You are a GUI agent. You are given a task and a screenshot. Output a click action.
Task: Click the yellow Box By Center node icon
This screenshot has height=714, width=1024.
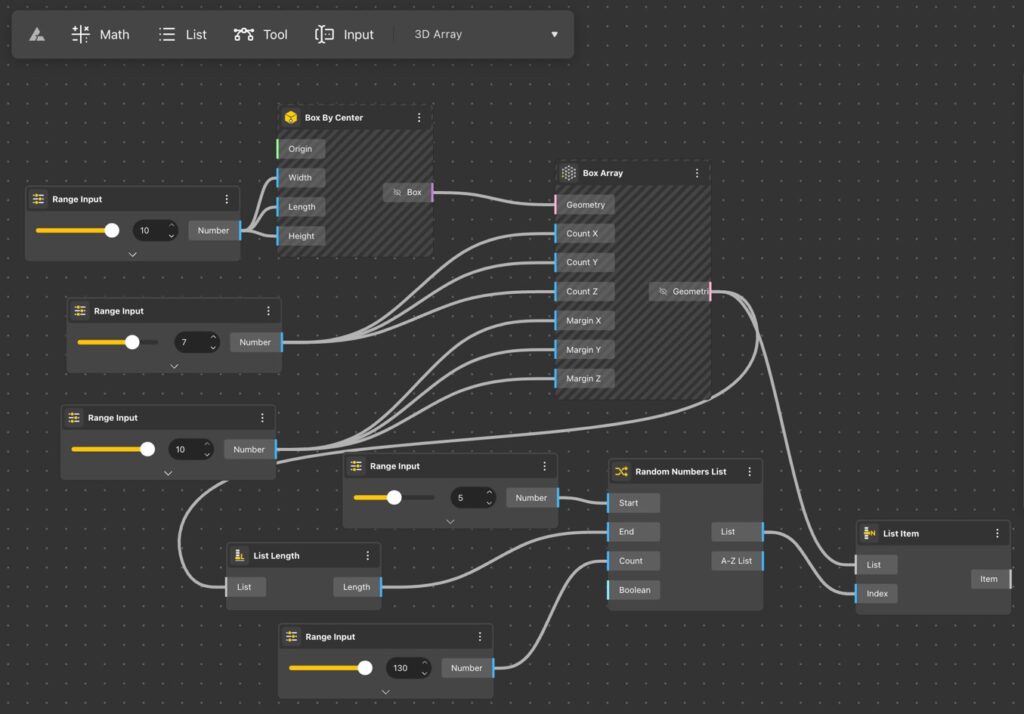pos(292,117)
